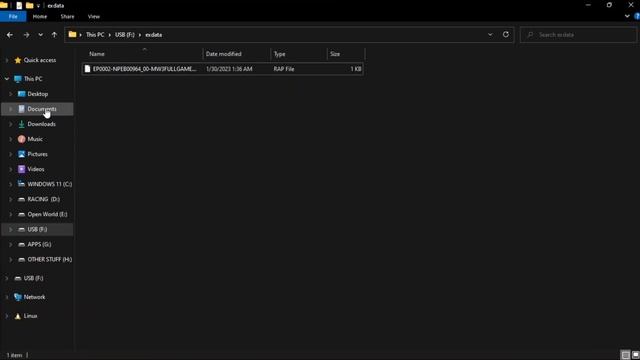Image resolution: width=640 pixels, height=360 pixels.
Task: Go up one folder level
Action: (54, 35)
